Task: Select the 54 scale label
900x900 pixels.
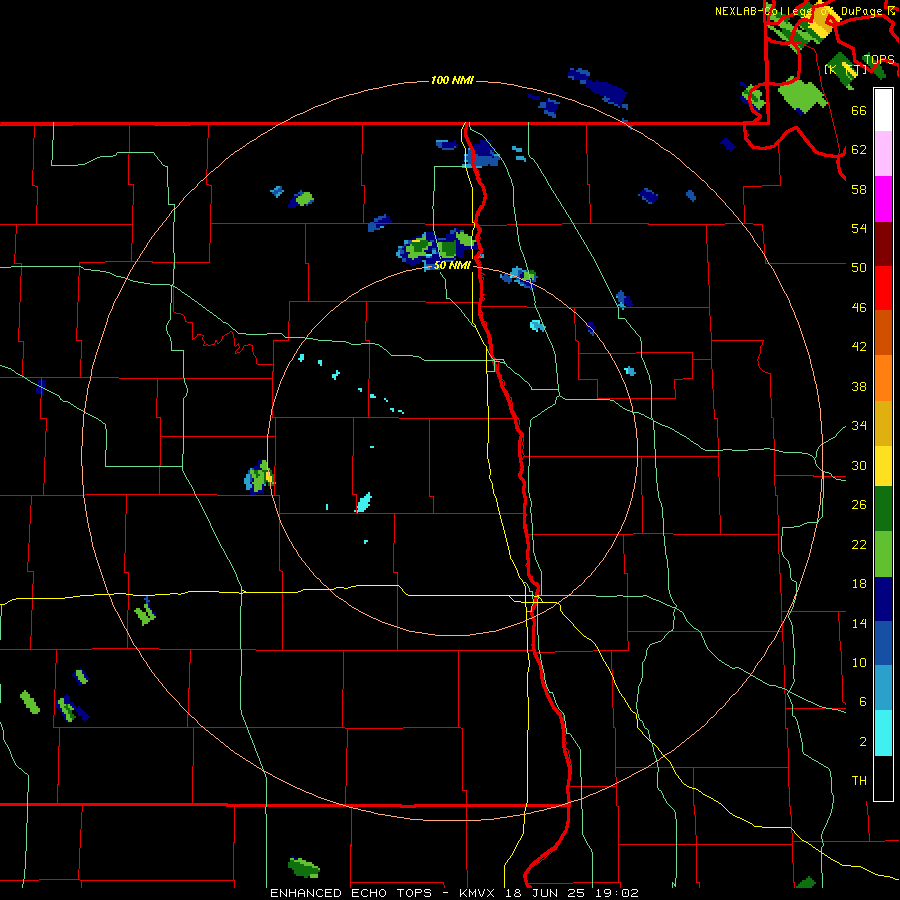Action: coord(859,228)
